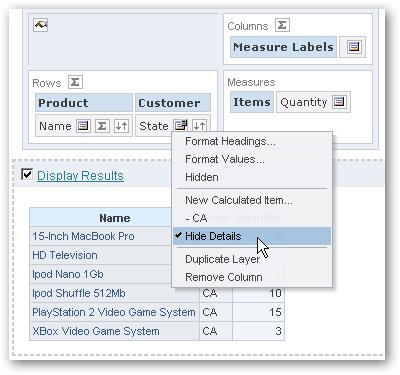Click the Name row field label
The width and height of the screenshot is (400, 375).
tap(55, 126)
